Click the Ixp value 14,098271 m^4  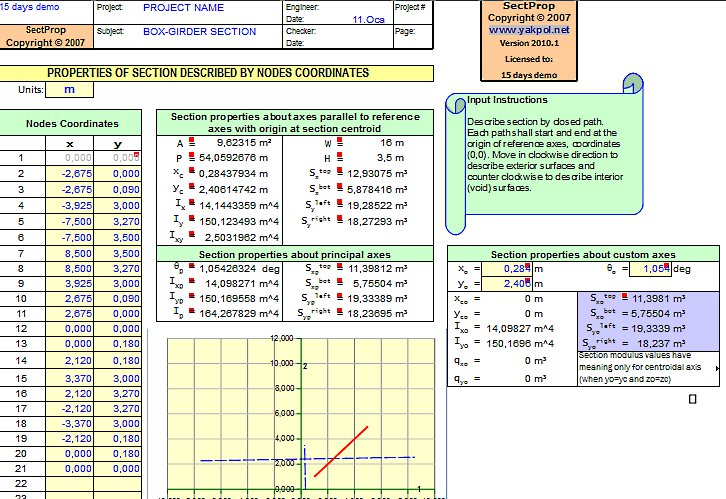[x=242, y=283]
